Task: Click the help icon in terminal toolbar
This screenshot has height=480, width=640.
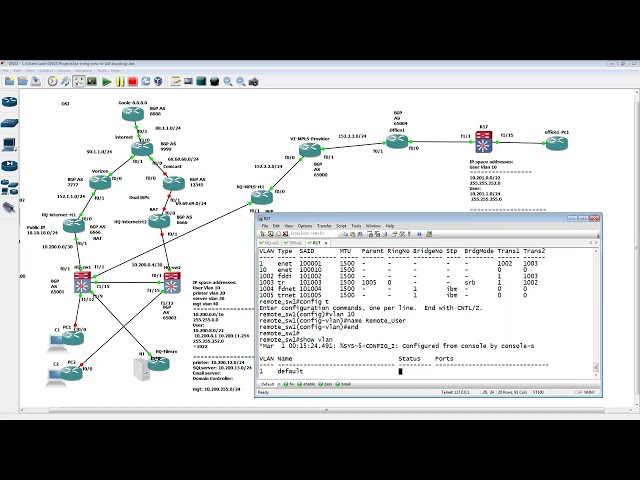Action: 419,234
